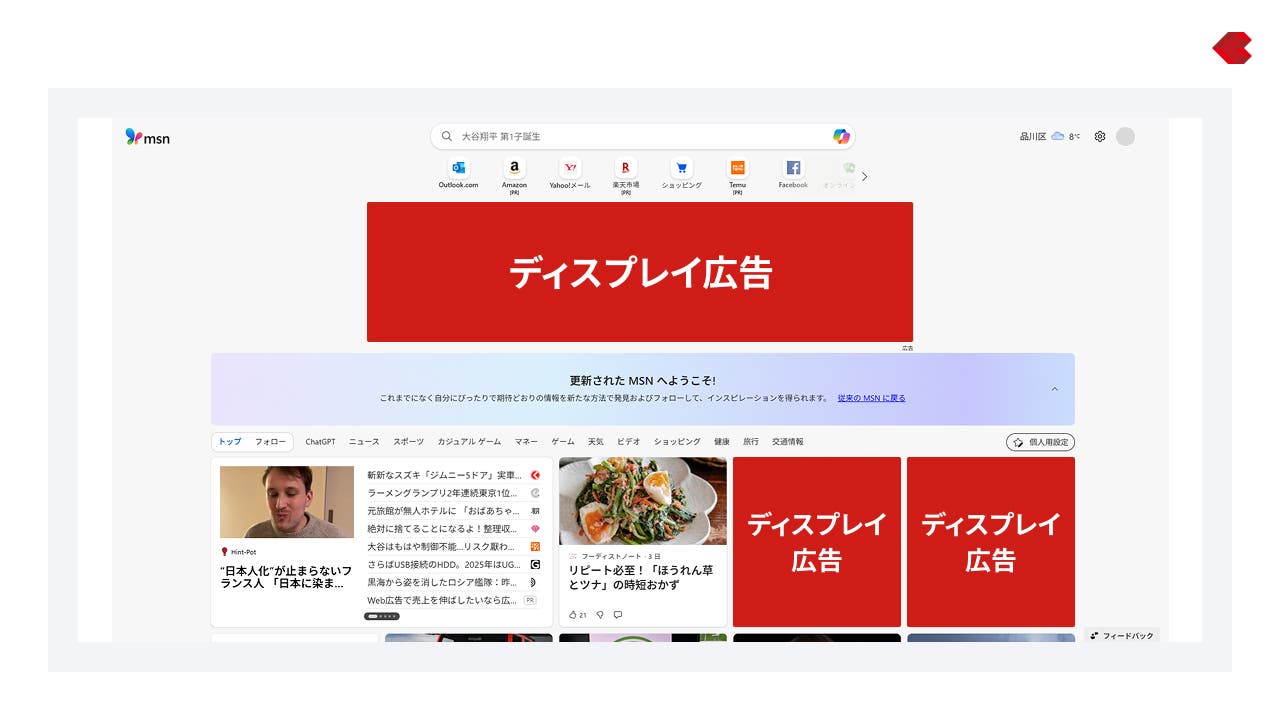Click 従来の MSN に戻る link
Image resolution: width=1280 pixels, height=720 pixels.
(871, 398)
